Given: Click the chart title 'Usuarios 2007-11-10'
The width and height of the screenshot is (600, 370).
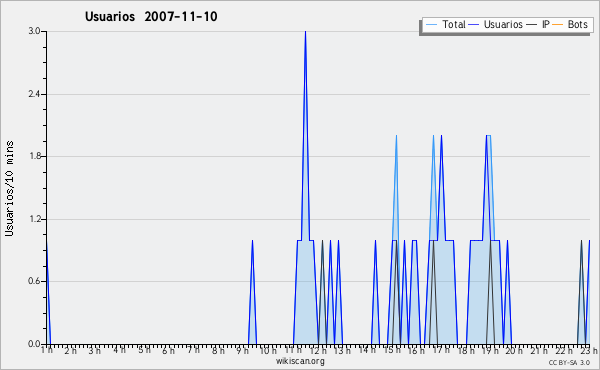Looking at the screenshot, I should point(151,17).
